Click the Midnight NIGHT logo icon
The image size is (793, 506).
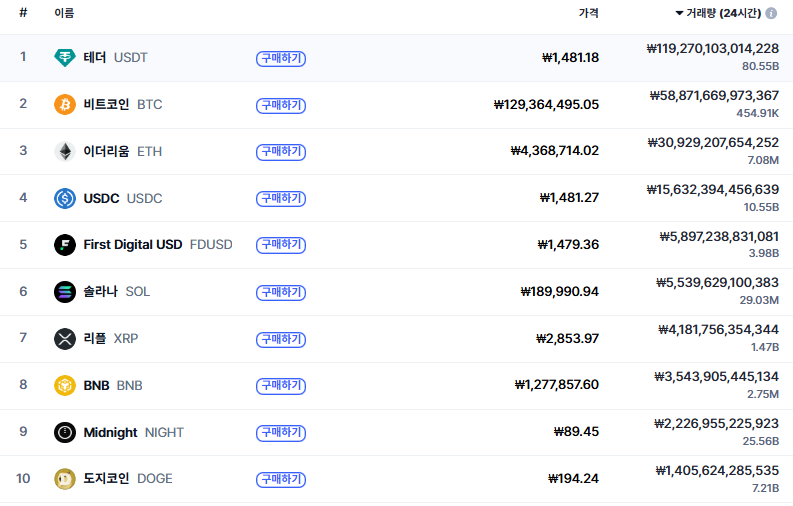pyautogui.click(x=65, y=432)
